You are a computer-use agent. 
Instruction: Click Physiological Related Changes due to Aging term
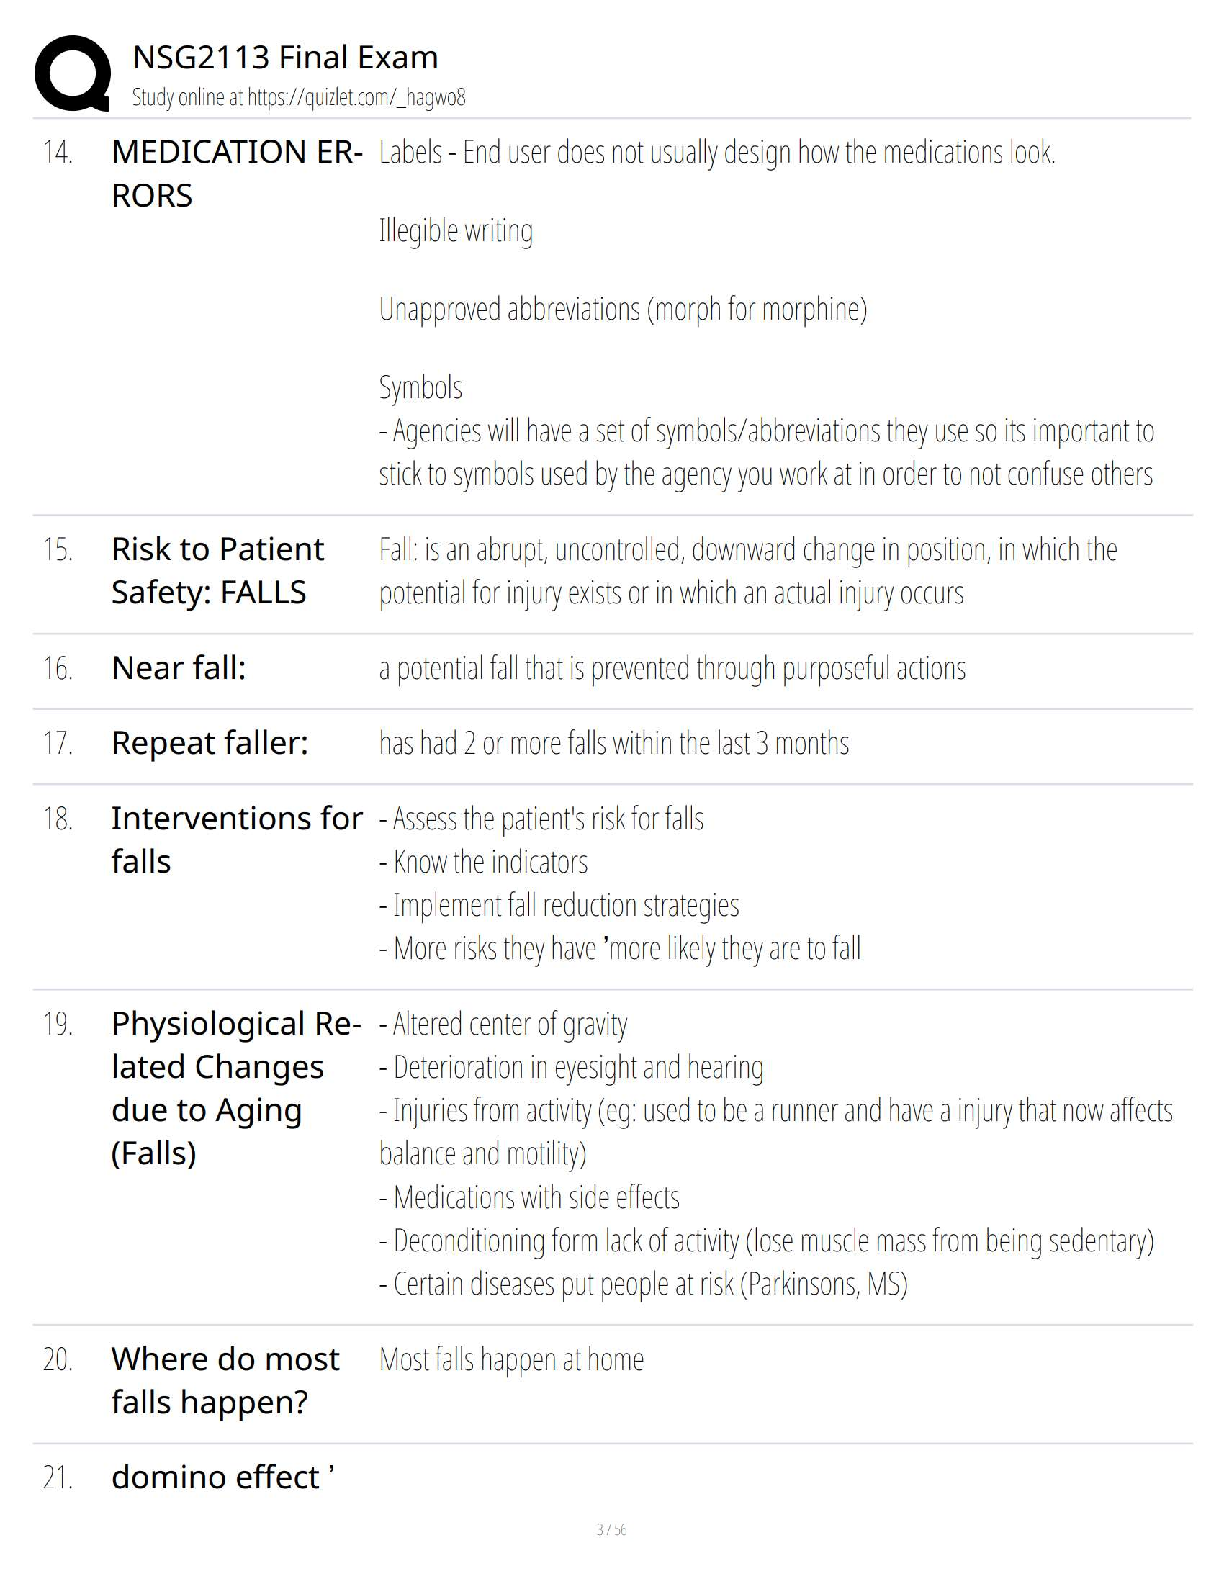click(236, 1088)
